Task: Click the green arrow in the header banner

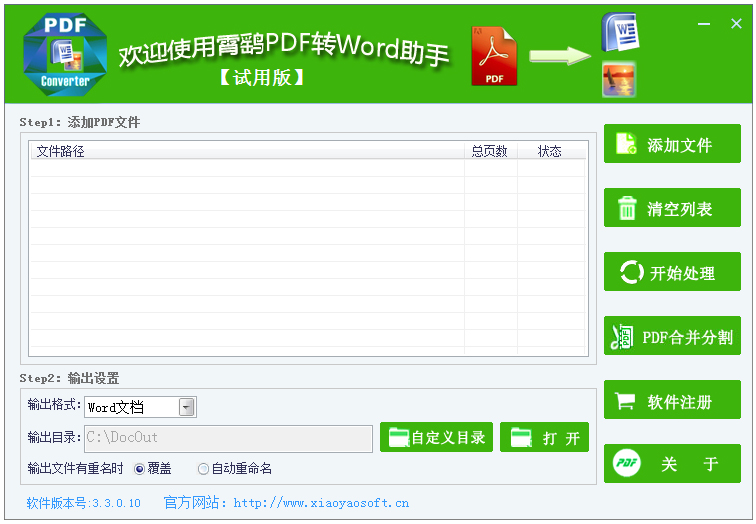Action: [x=559, y=55]
